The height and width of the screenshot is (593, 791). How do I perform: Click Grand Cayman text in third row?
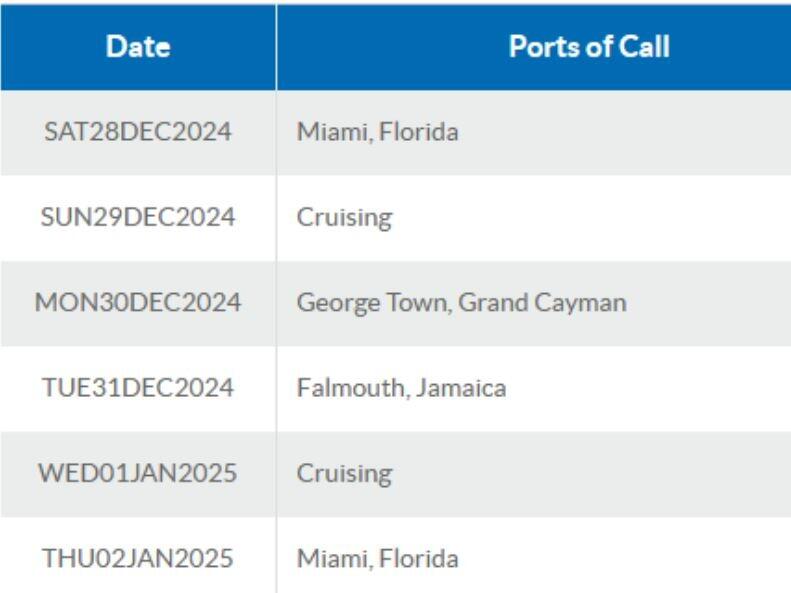(x=542, y=304)
